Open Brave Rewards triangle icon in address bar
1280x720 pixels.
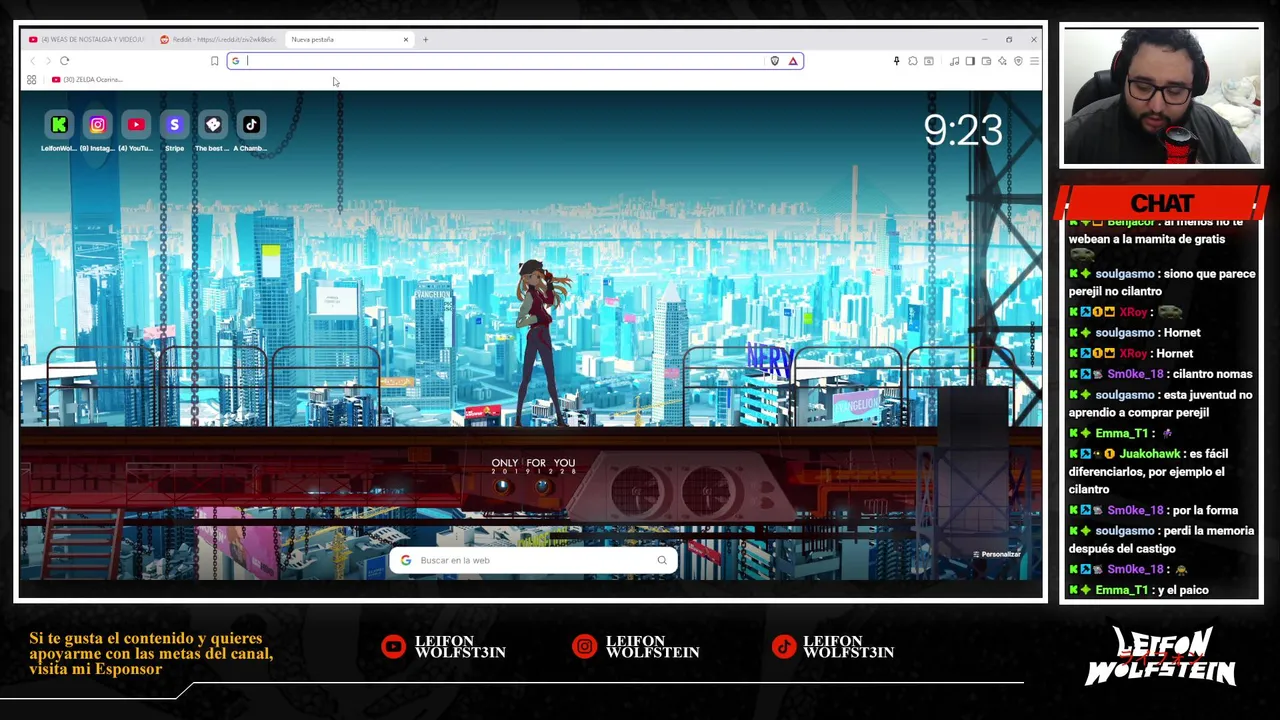point(793,61)
